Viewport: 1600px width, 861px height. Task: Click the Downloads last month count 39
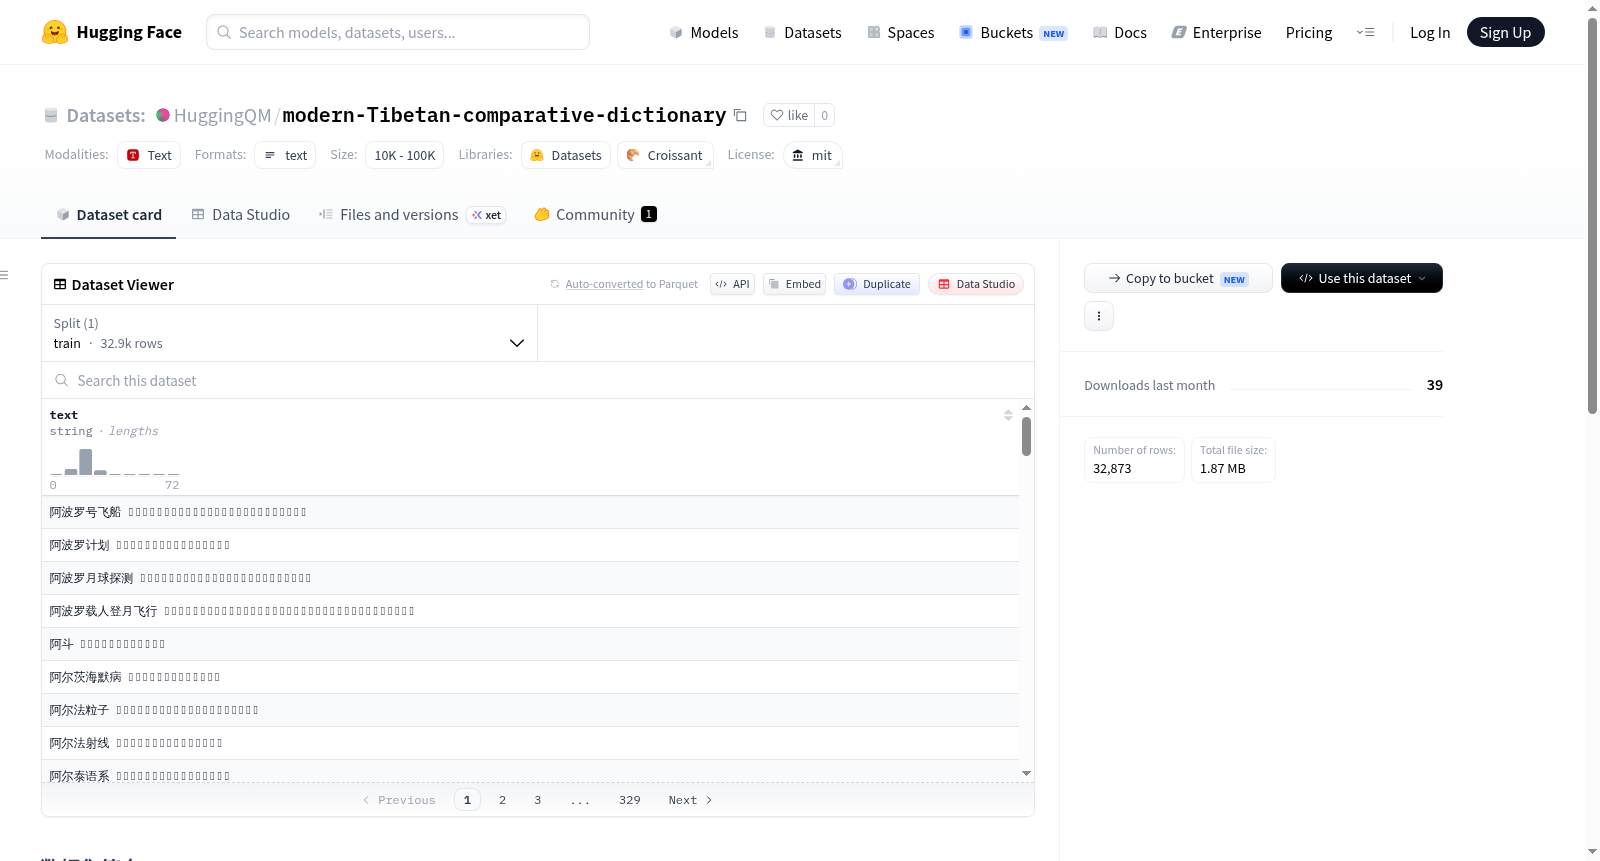[1434, 385]
